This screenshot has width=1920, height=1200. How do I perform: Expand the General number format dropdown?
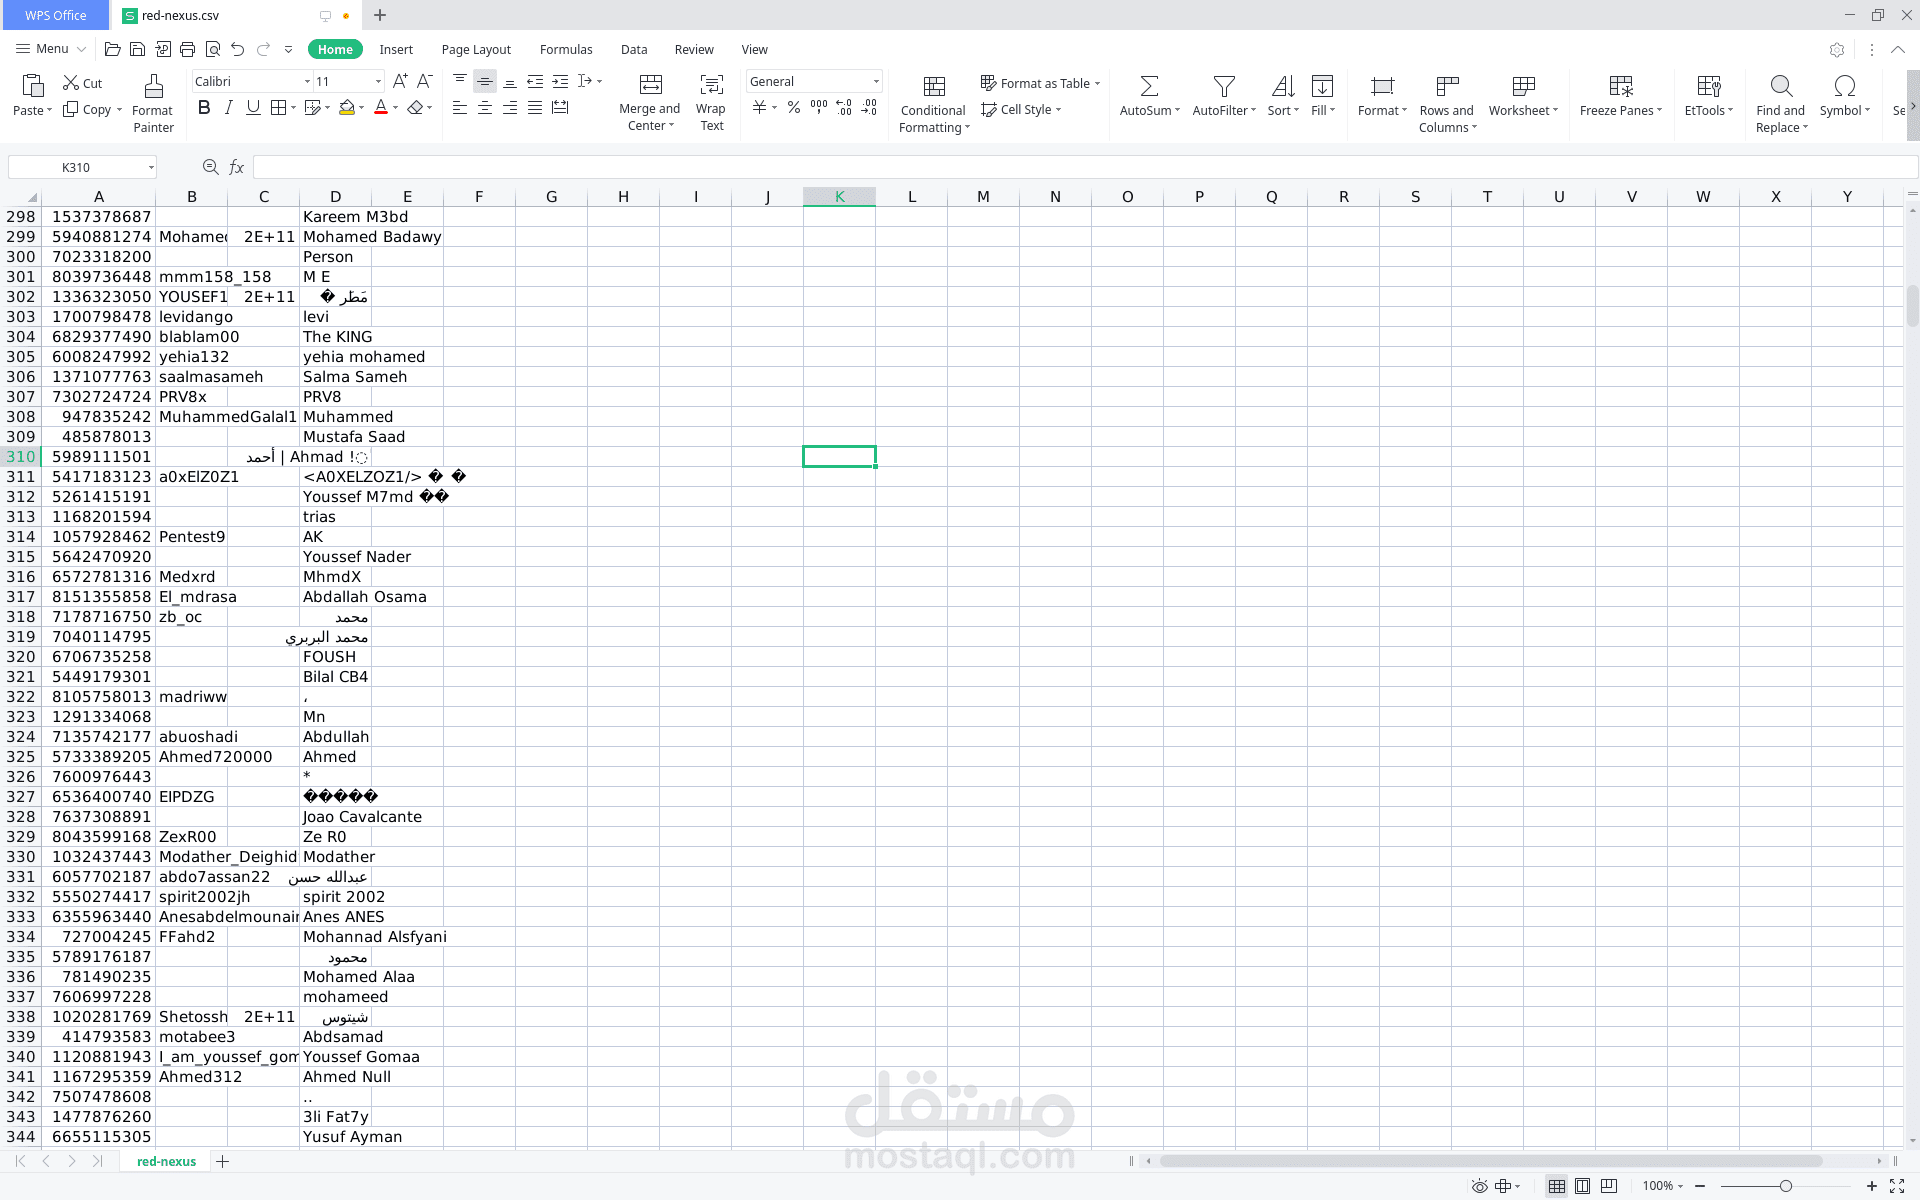coord(876,82)
